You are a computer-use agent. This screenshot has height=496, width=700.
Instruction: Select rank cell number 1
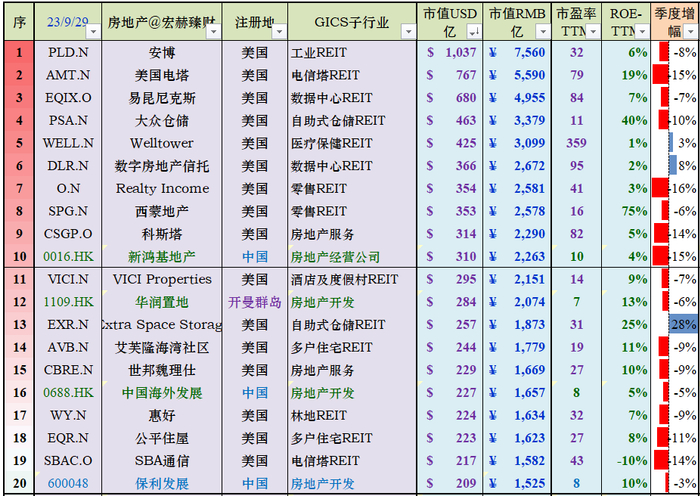pos(19,53)
